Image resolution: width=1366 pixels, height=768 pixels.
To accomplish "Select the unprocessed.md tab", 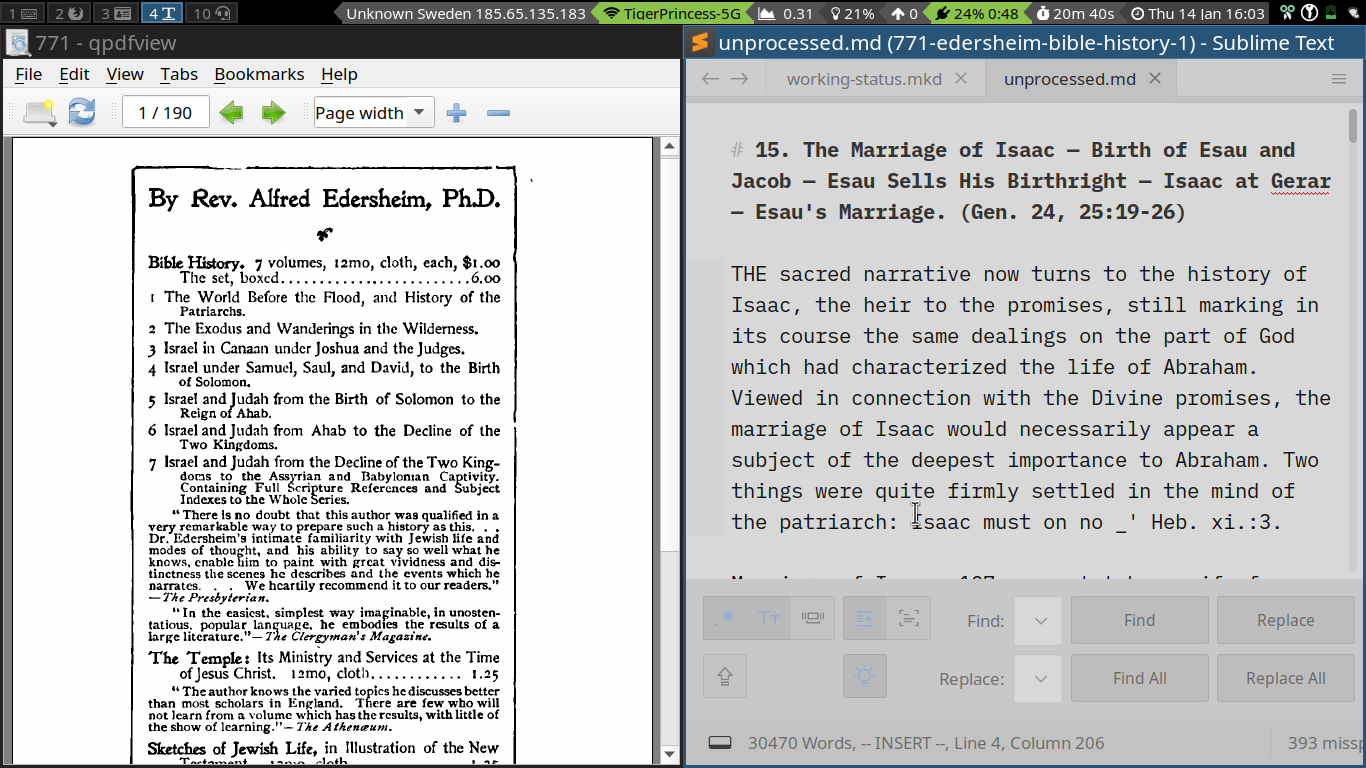I will pos(1069,79).
